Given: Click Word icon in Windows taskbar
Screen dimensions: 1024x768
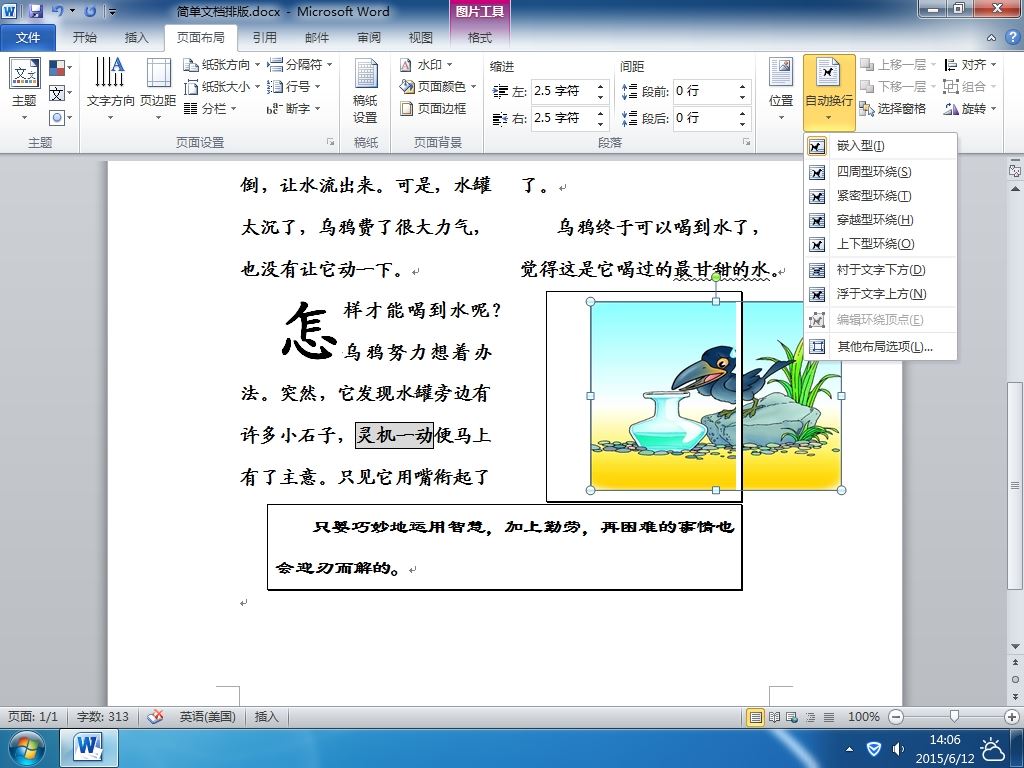Looking at the screenshot, I should [x=89, y=748].
